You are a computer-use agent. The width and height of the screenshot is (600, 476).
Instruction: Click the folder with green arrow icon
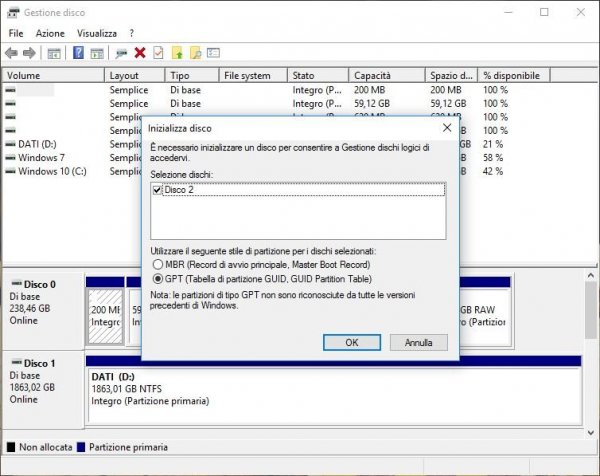(x=177, y=53)
